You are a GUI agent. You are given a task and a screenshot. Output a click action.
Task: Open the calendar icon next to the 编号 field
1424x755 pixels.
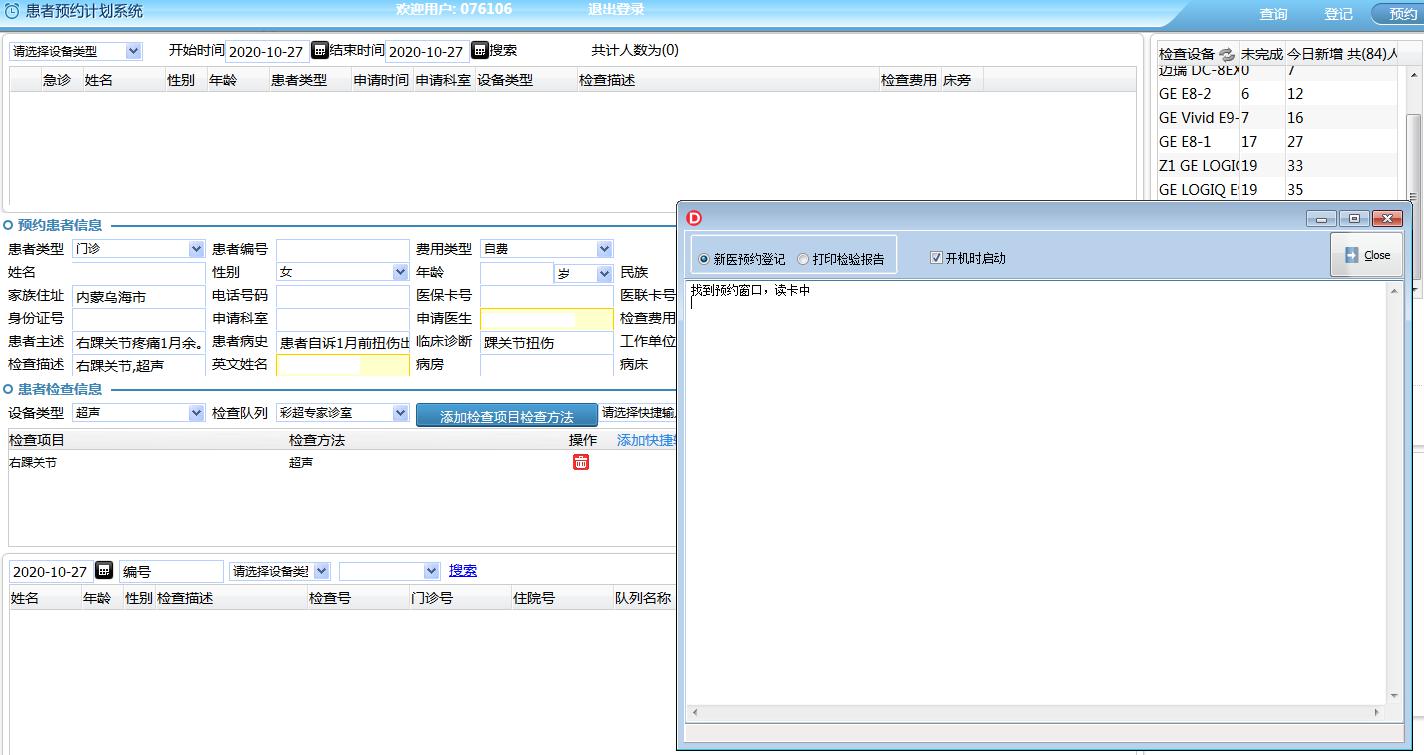click(104, 571)
